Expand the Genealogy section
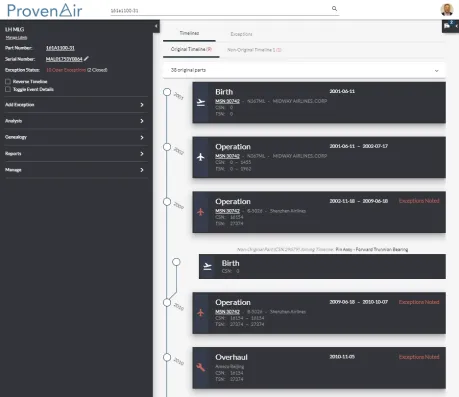 pyautogui.click(x=76, y=137)
